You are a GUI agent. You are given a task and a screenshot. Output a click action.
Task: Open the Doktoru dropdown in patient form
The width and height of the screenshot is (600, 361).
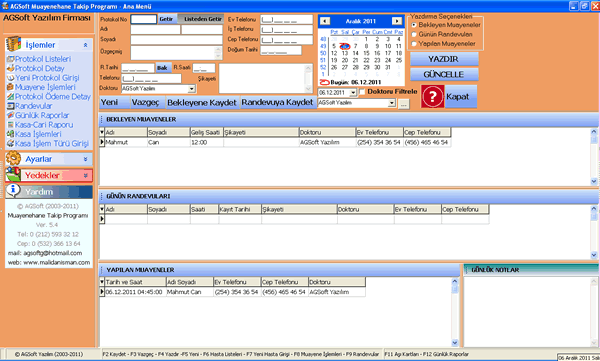[x=192, y=89]
